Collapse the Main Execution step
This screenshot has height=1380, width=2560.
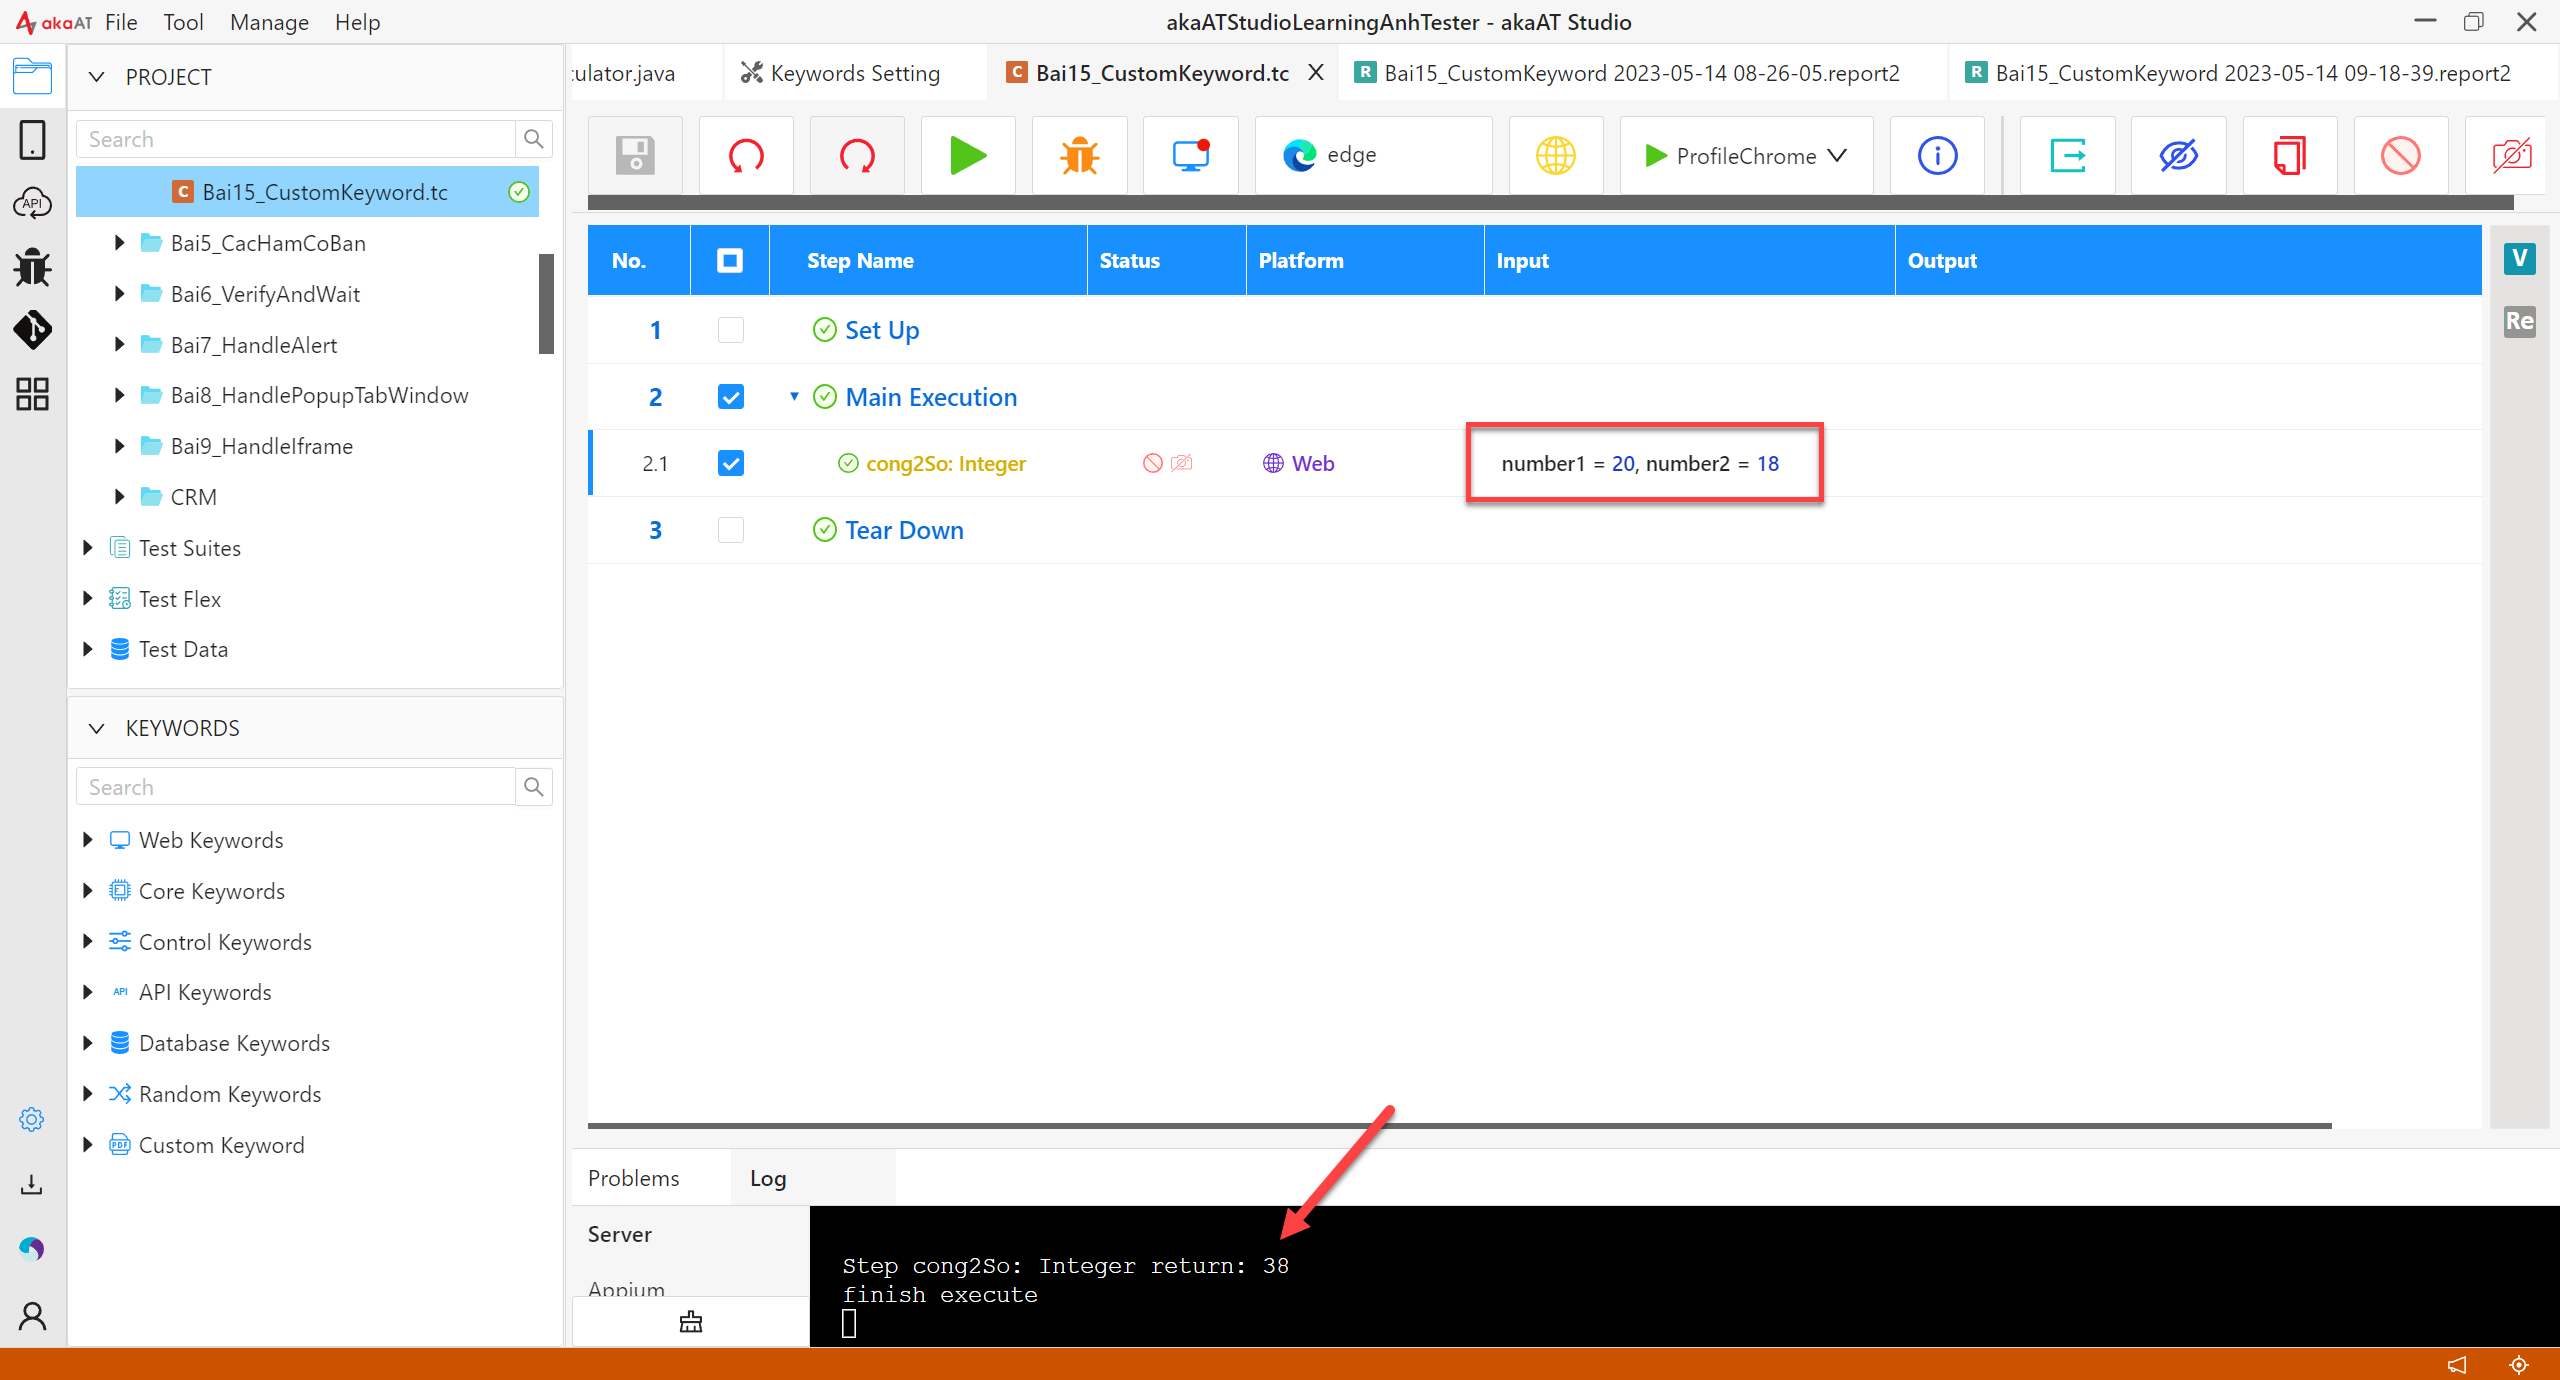(x=794, y=397)
